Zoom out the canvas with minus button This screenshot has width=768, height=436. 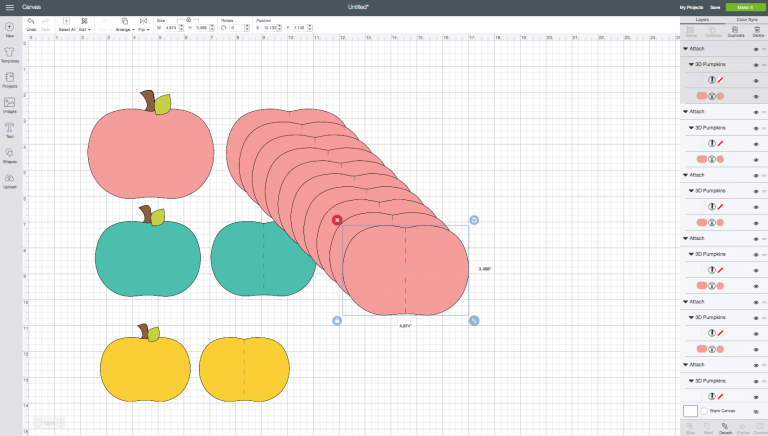pos(38,423)
